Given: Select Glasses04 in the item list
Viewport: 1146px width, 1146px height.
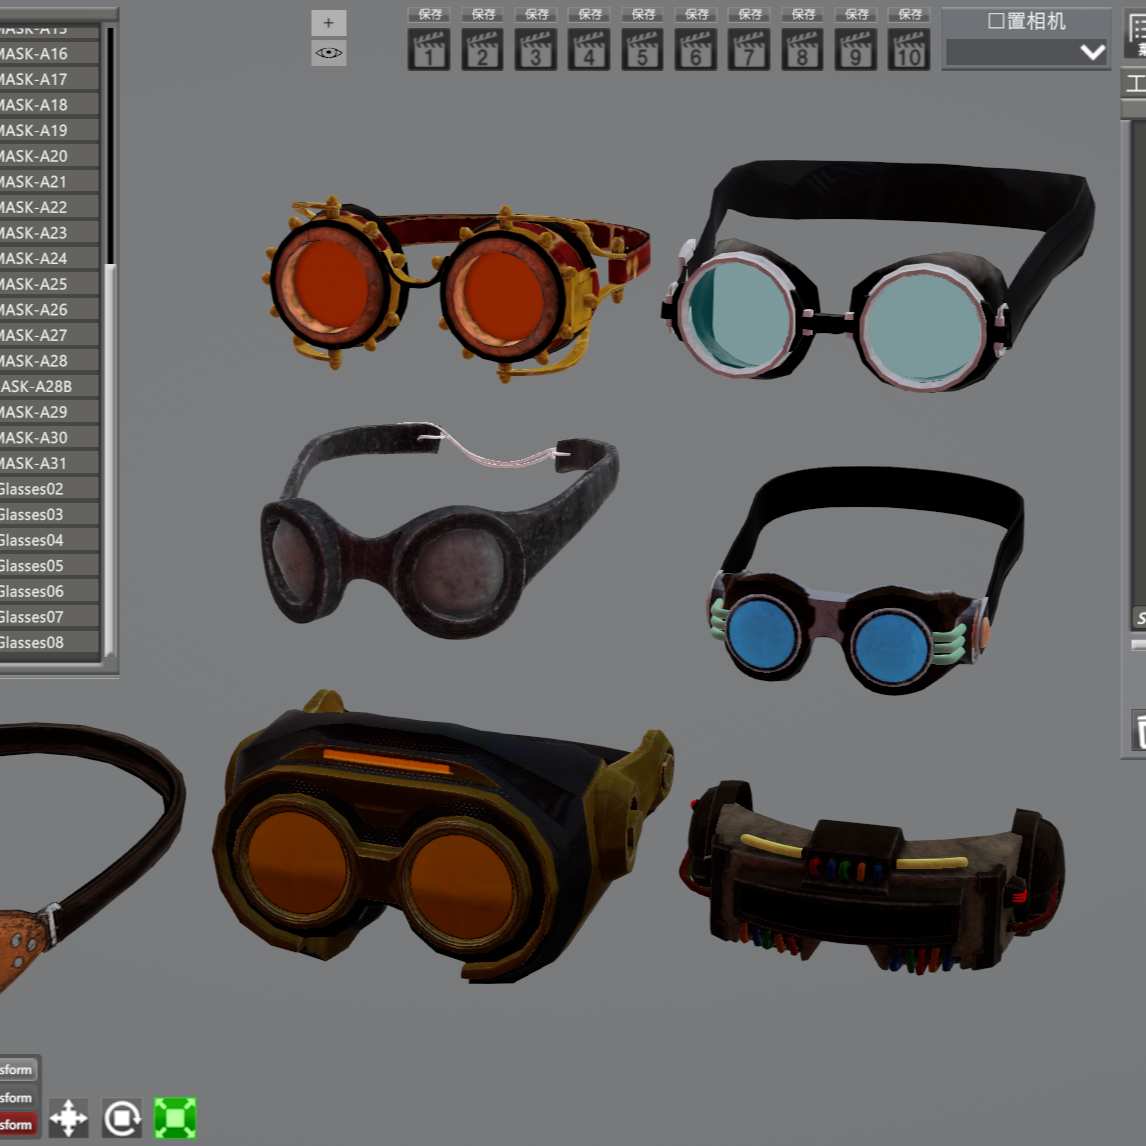Looking at the screenshot, I should pyautogui.click(x=49, y=539).
